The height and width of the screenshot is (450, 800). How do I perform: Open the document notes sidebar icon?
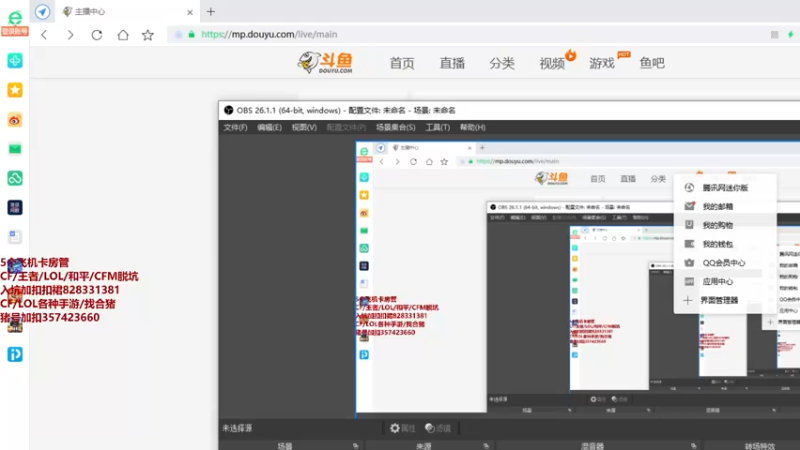[x=15, y=237]
